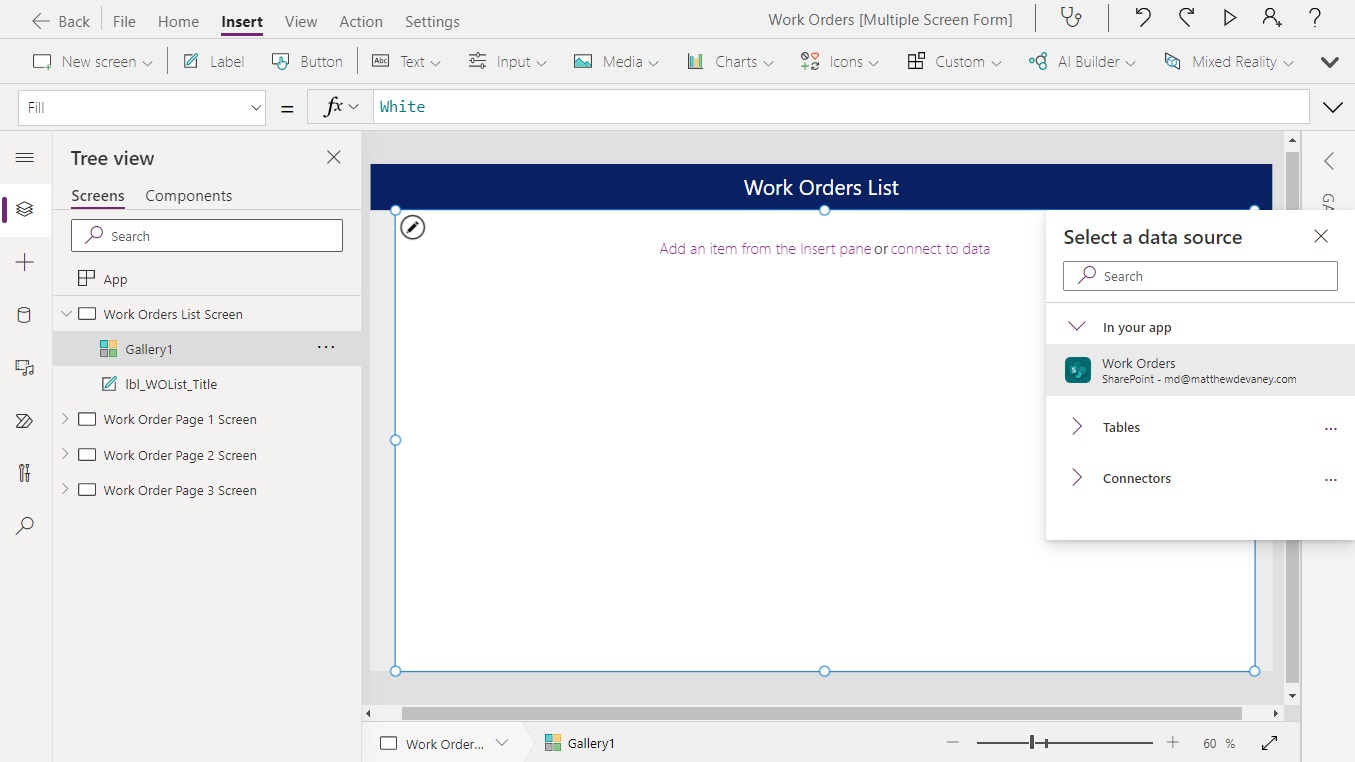
Task: Open the Insert pane with the plus icon
Action: tap(25, 262)
